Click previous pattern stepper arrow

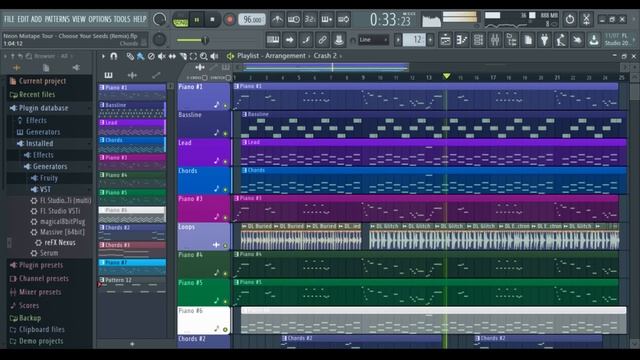tap(398, 40)
